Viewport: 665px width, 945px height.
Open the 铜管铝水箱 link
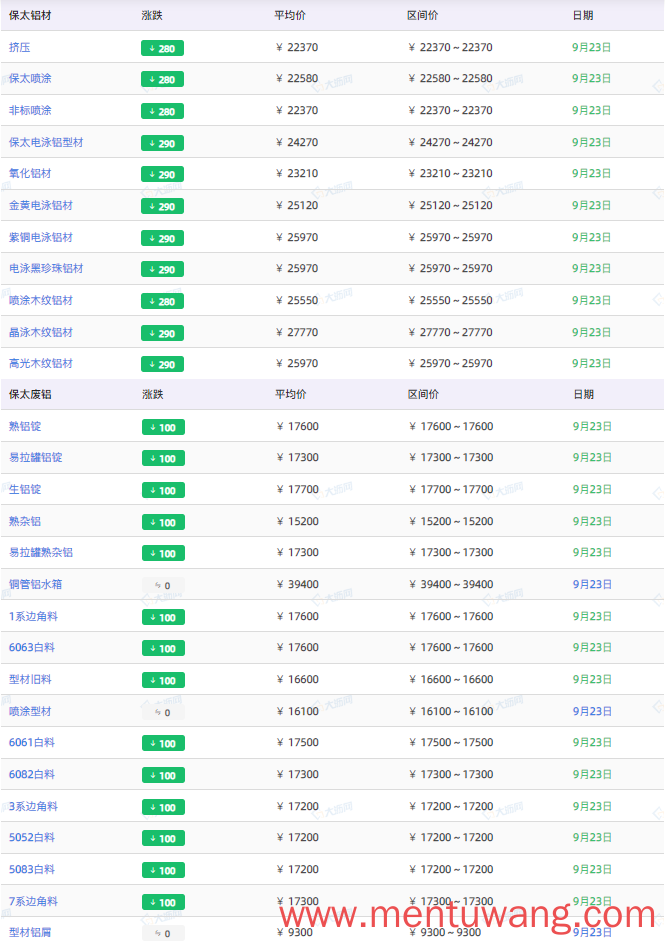pos(36,585)
